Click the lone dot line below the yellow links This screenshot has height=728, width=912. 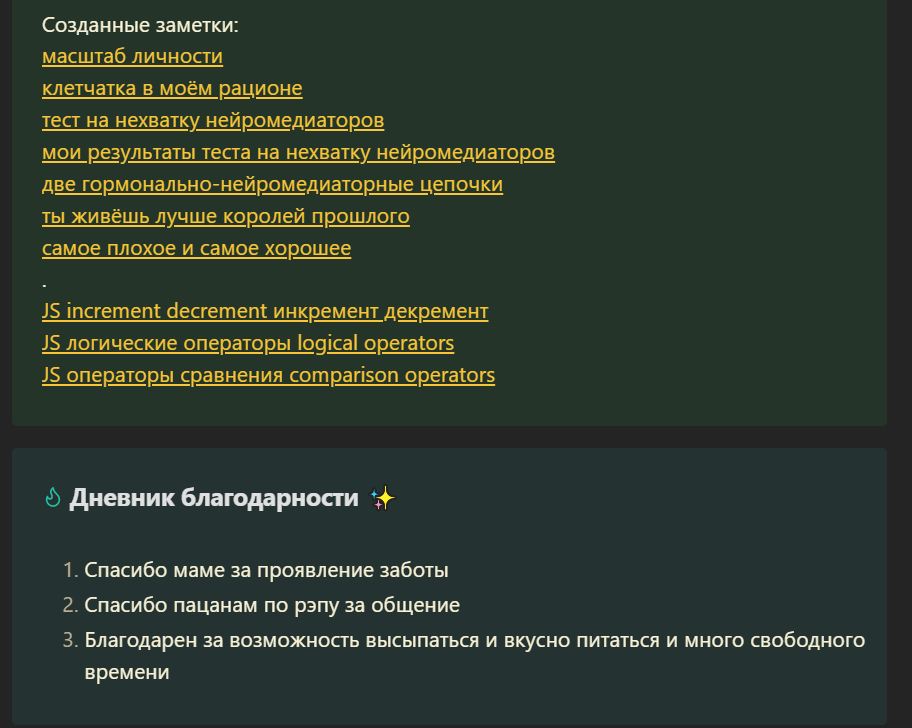[44, 285]
